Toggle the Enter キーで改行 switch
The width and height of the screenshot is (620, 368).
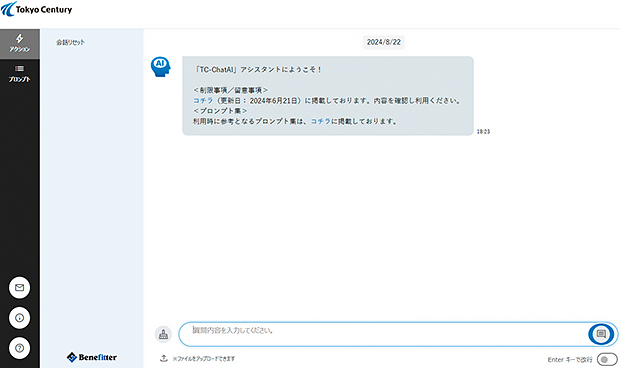tap(607, 360)
